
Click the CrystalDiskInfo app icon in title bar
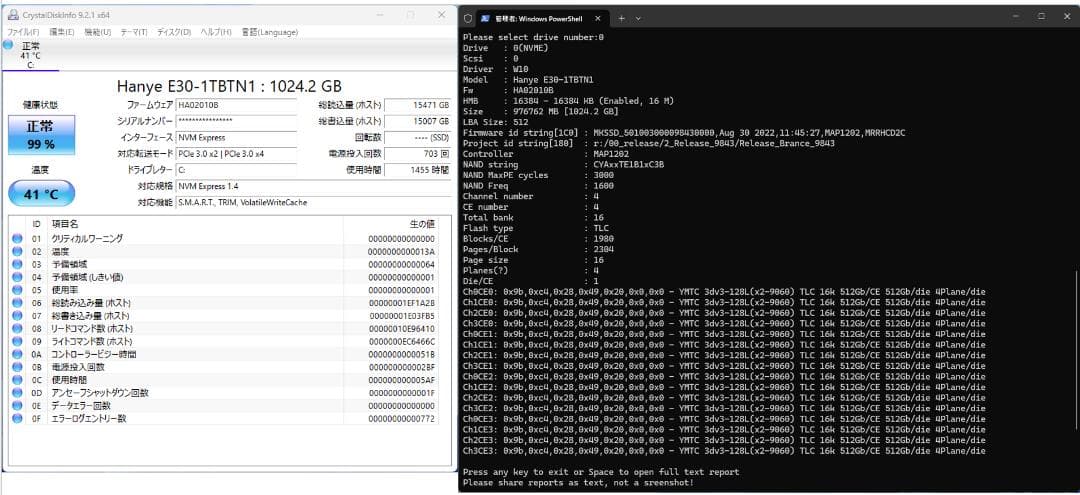tap(12, 15)
